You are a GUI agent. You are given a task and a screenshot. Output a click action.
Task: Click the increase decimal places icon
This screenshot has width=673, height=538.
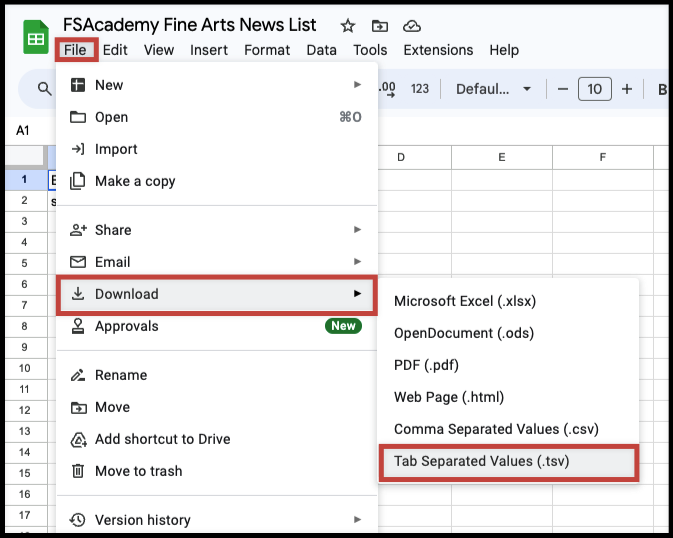[x=387, y=89]
